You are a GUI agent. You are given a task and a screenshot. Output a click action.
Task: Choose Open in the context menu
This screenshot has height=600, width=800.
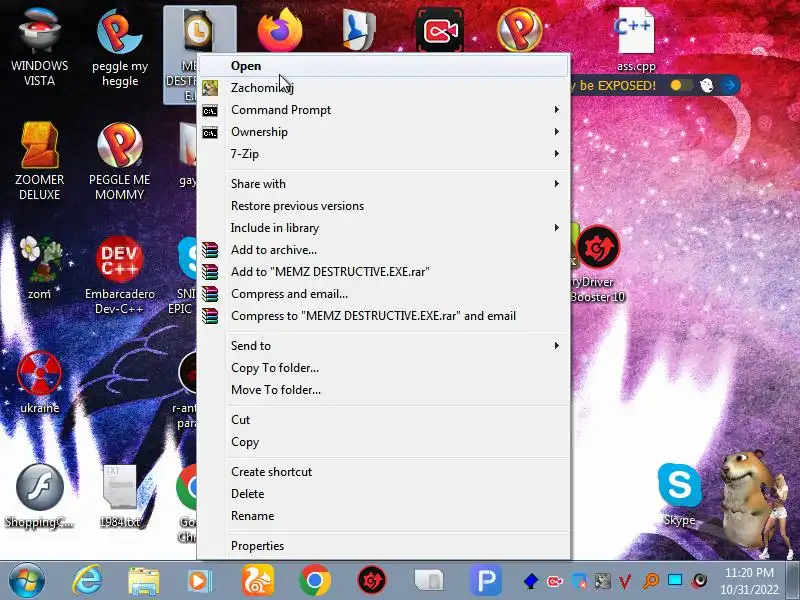(x=384, y=66)
